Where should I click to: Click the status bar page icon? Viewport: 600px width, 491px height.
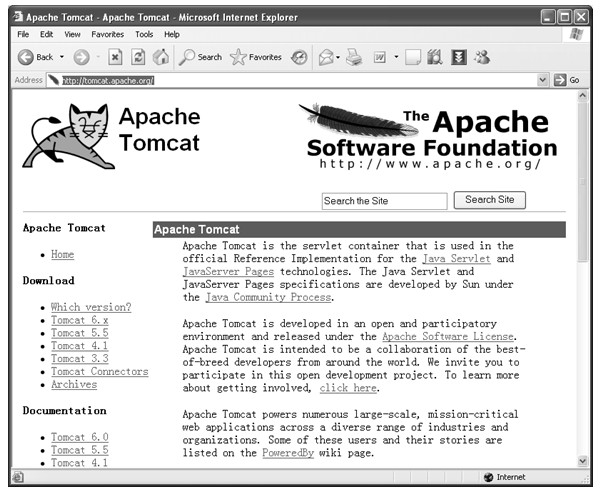[18, 477]
